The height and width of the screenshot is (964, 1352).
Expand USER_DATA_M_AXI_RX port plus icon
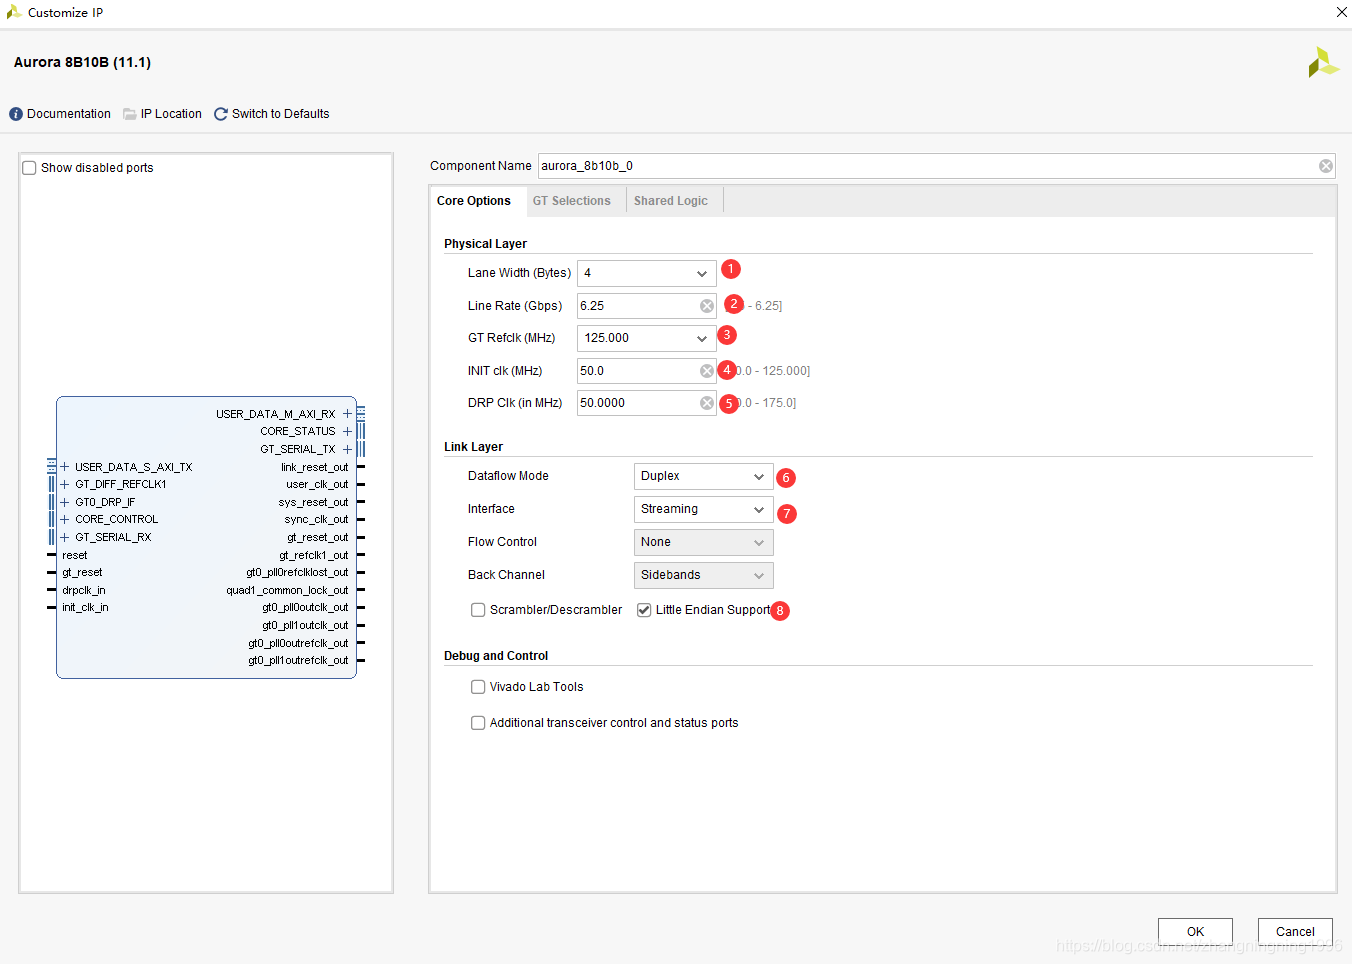347,414
